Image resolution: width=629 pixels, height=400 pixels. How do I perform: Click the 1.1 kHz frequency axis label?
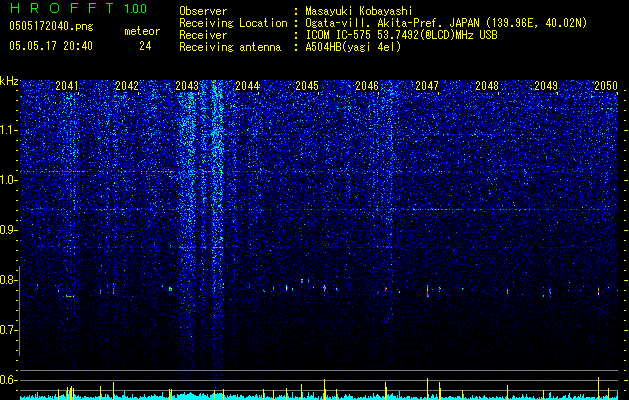coord(9,130)
